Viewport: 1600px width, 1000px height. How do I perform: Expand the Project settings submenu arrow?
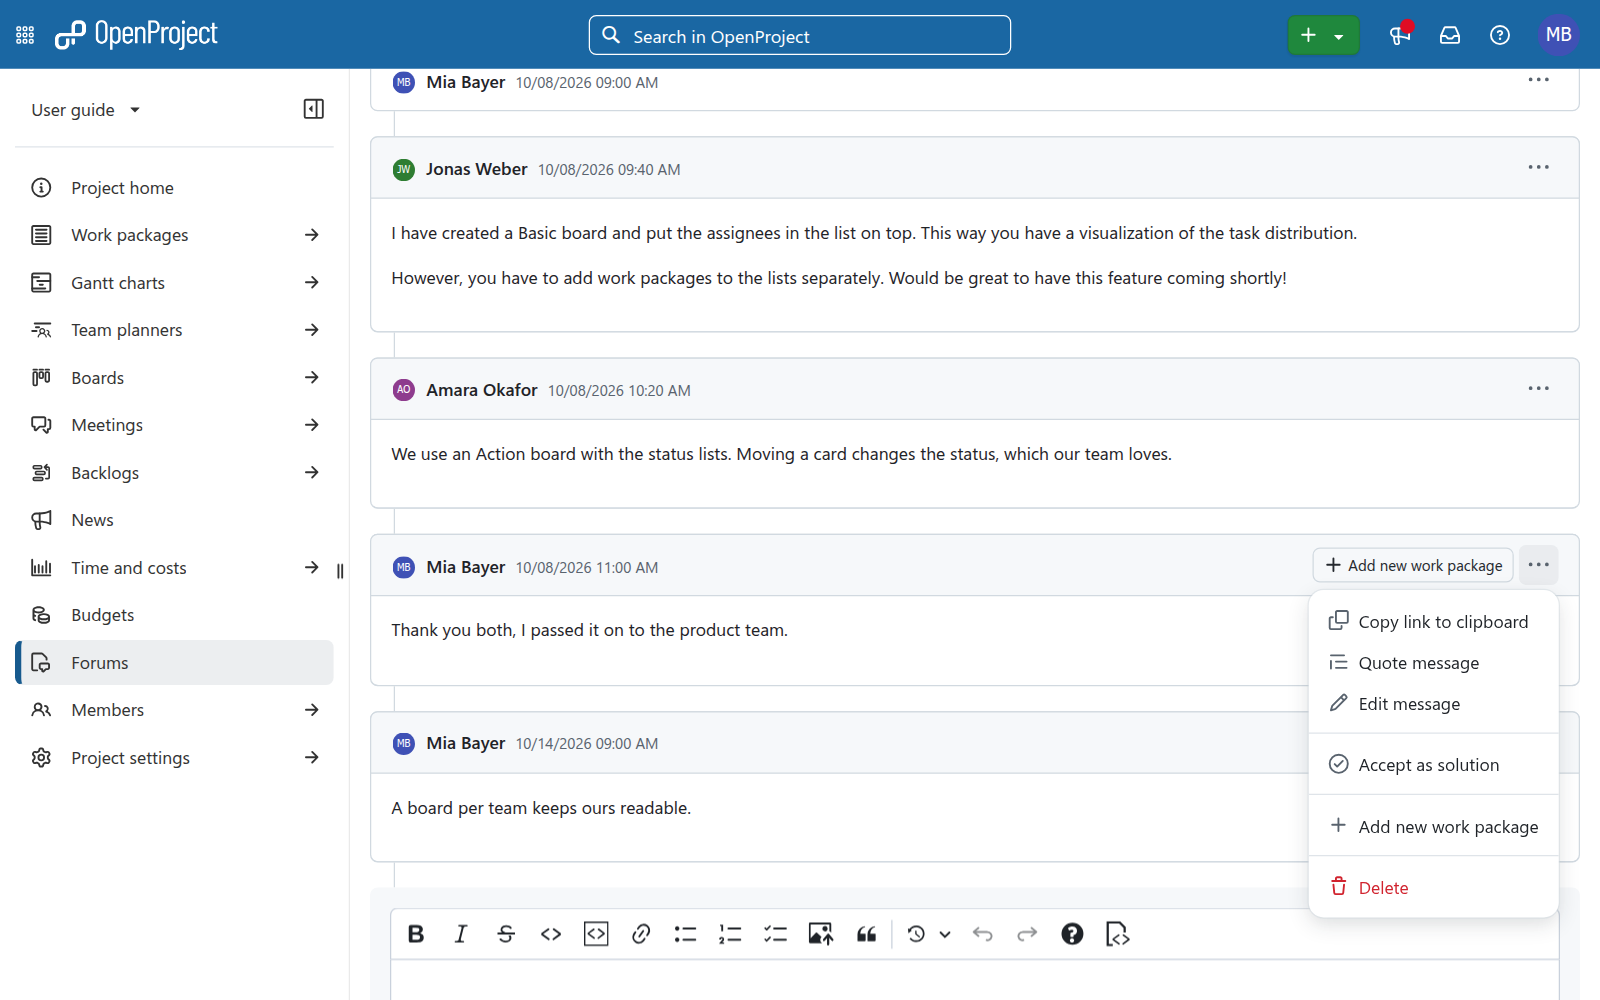312,758
